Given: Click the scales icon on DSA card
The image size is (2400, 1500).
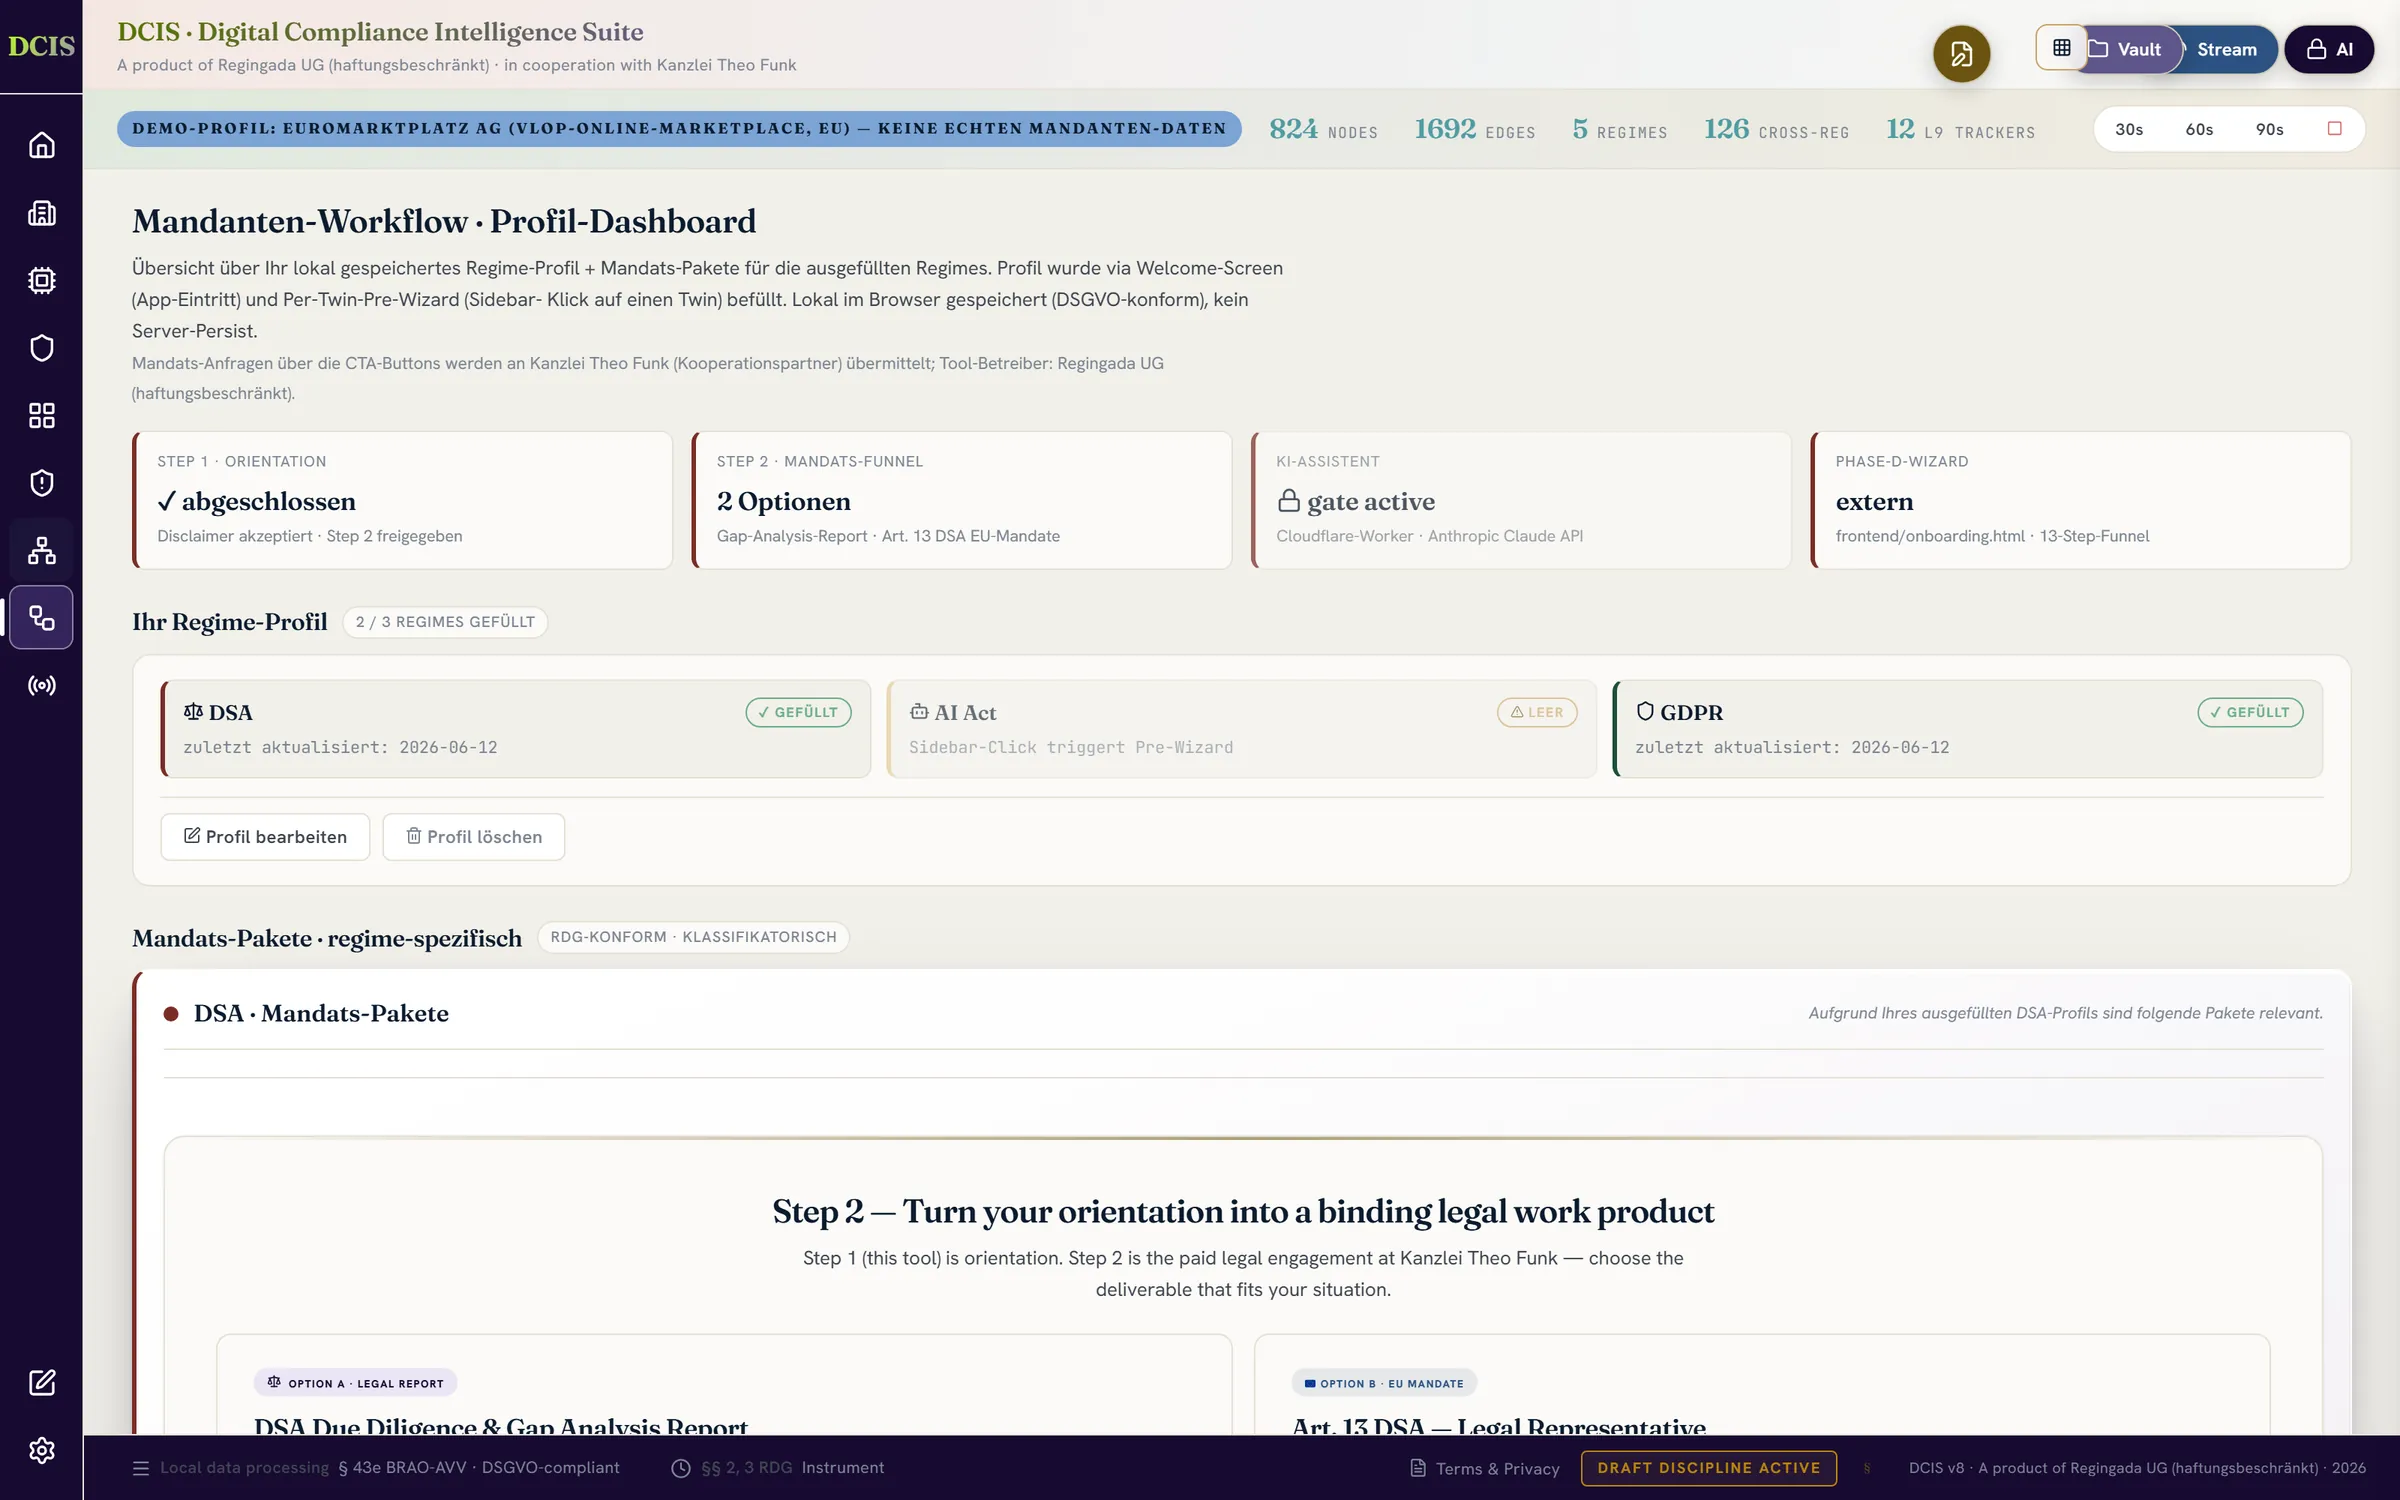Looking at the screenshot, I should click(x=193, y=712).
